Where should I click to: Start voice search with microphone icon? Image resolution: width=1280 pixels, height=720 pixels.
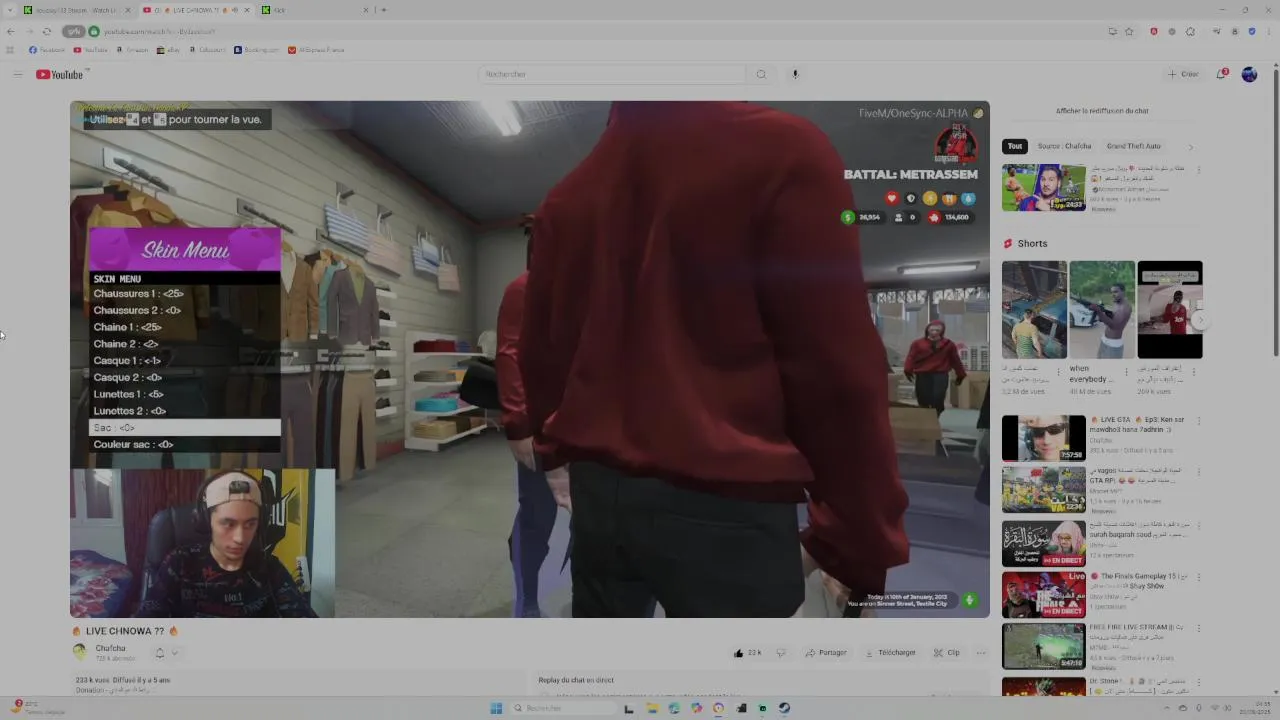click(795, 74)
